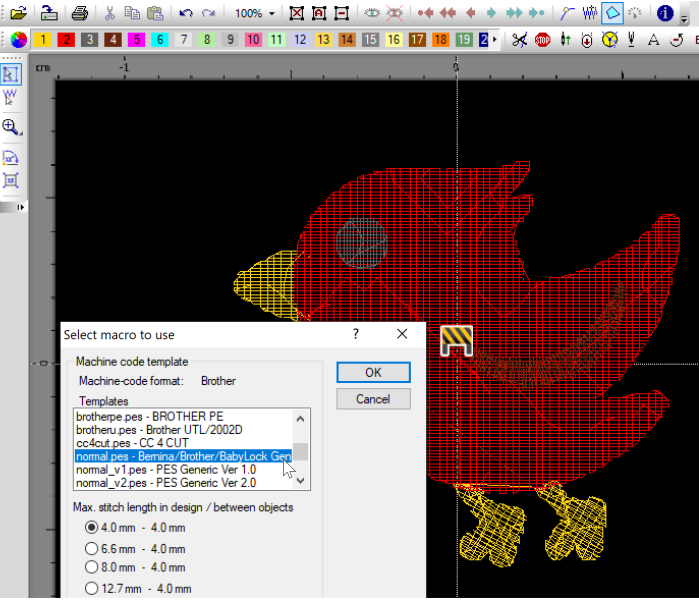The width and height of the screenshot is (699, 600).
Task: Open the lettering tool A icon
Action: 654,40
